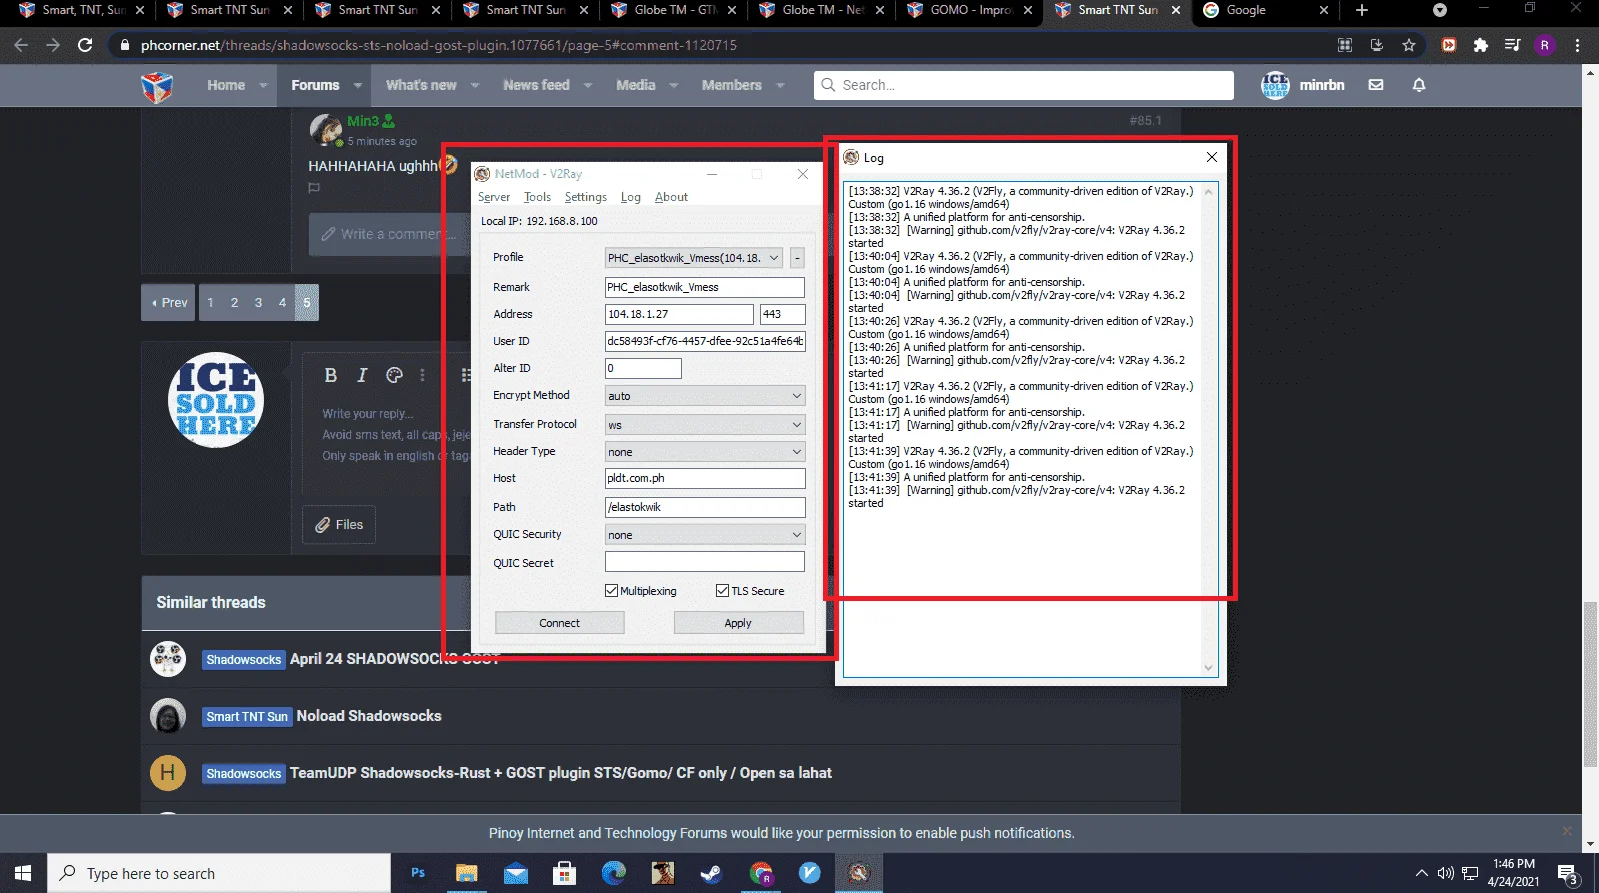This screenshot has width=1599, height=893.
Task: Open the Tools menu in NetMod
Action: pyautogui.click(x=537, y=197)
